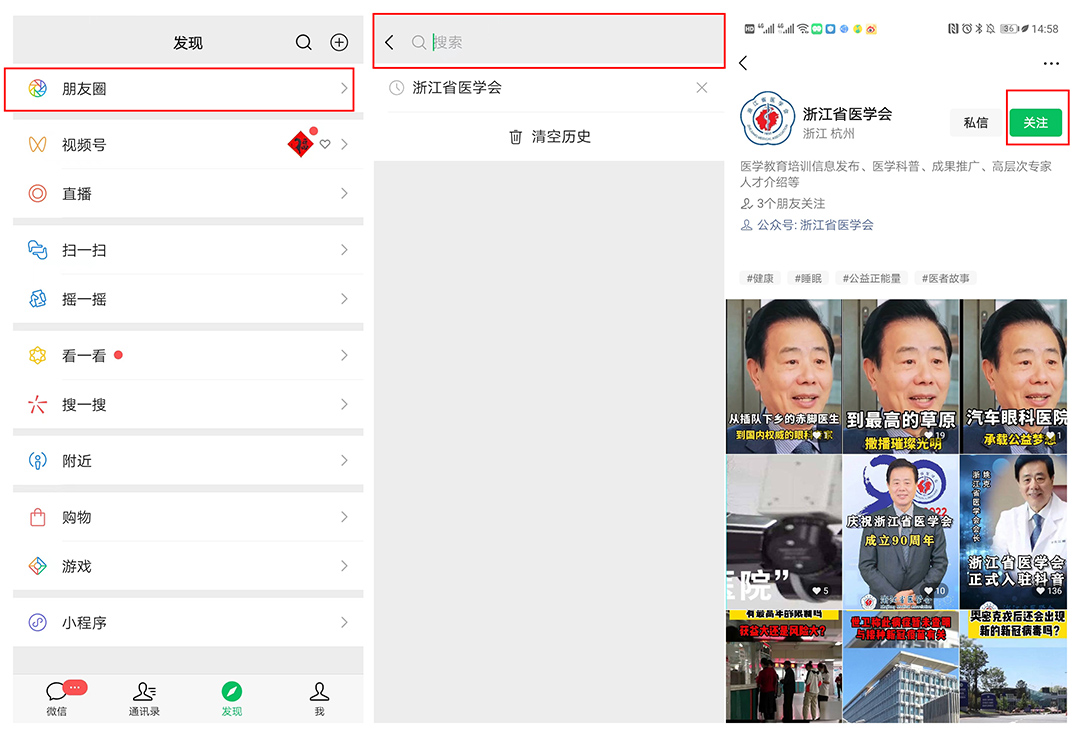Open the 公众号: 浙江省医学会 link
This screenshot has width=1080, height=736.
click(x=807, y=225)
